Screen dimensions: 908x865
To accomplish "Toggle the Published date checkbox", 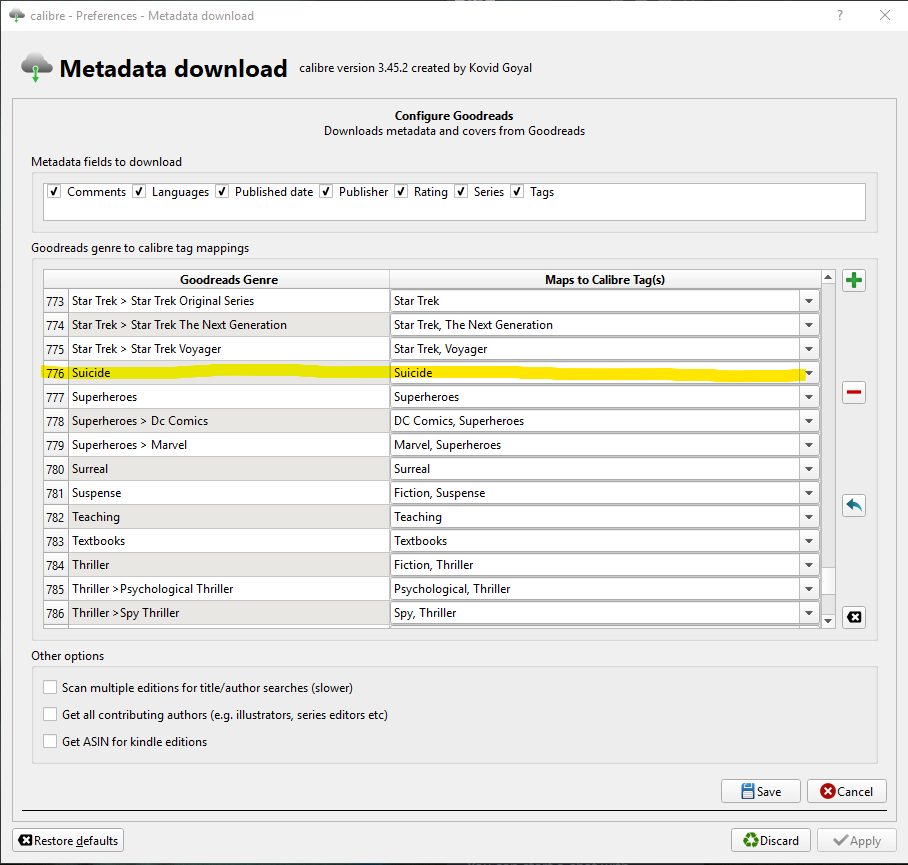I will [x=222, y=192].
